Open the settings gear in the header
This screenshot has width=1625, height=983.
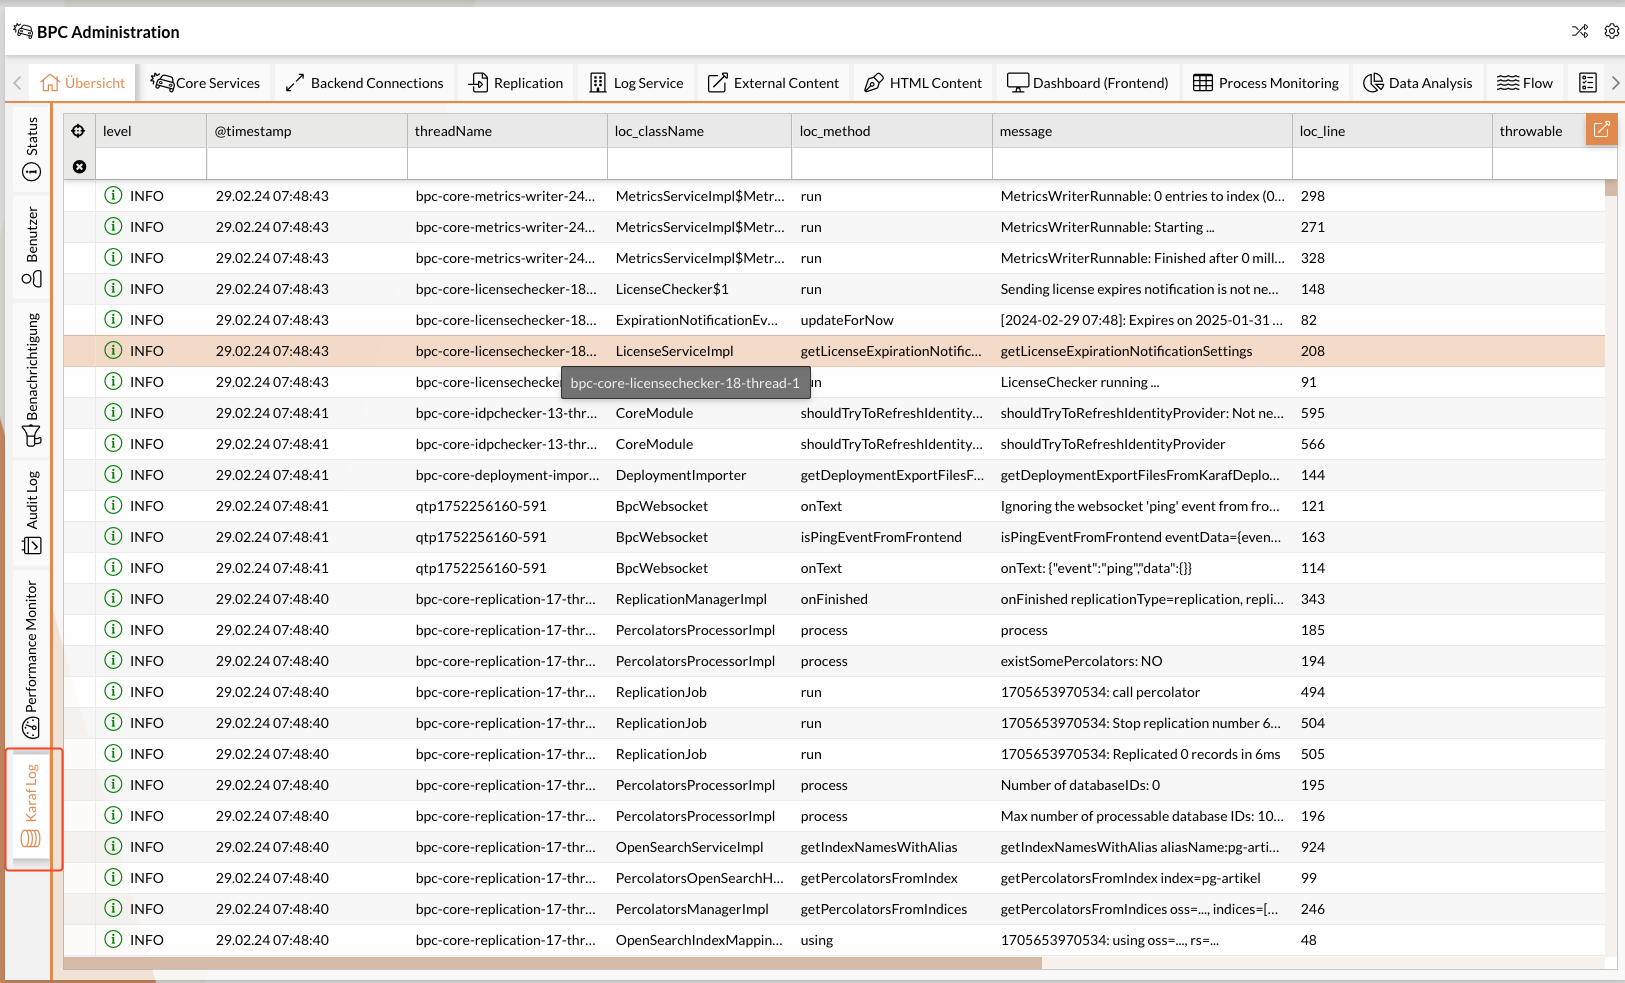[1611, 31]
